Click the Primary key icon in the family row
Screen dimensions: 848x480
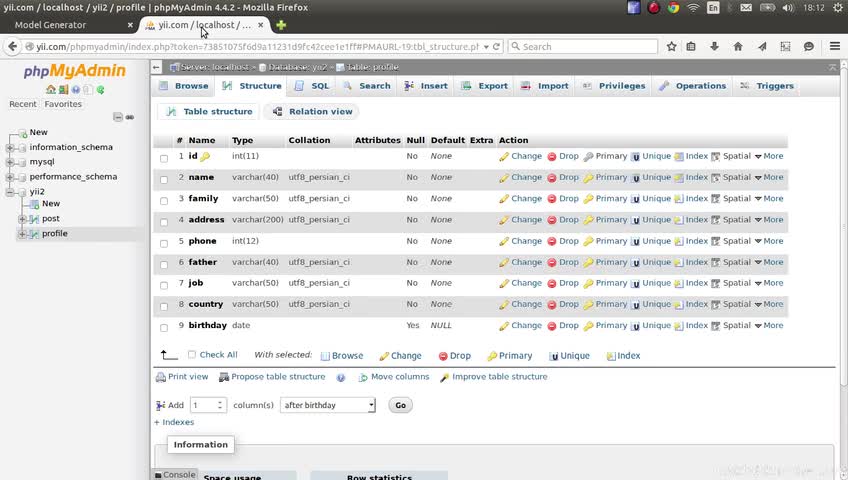coord(588,199)
